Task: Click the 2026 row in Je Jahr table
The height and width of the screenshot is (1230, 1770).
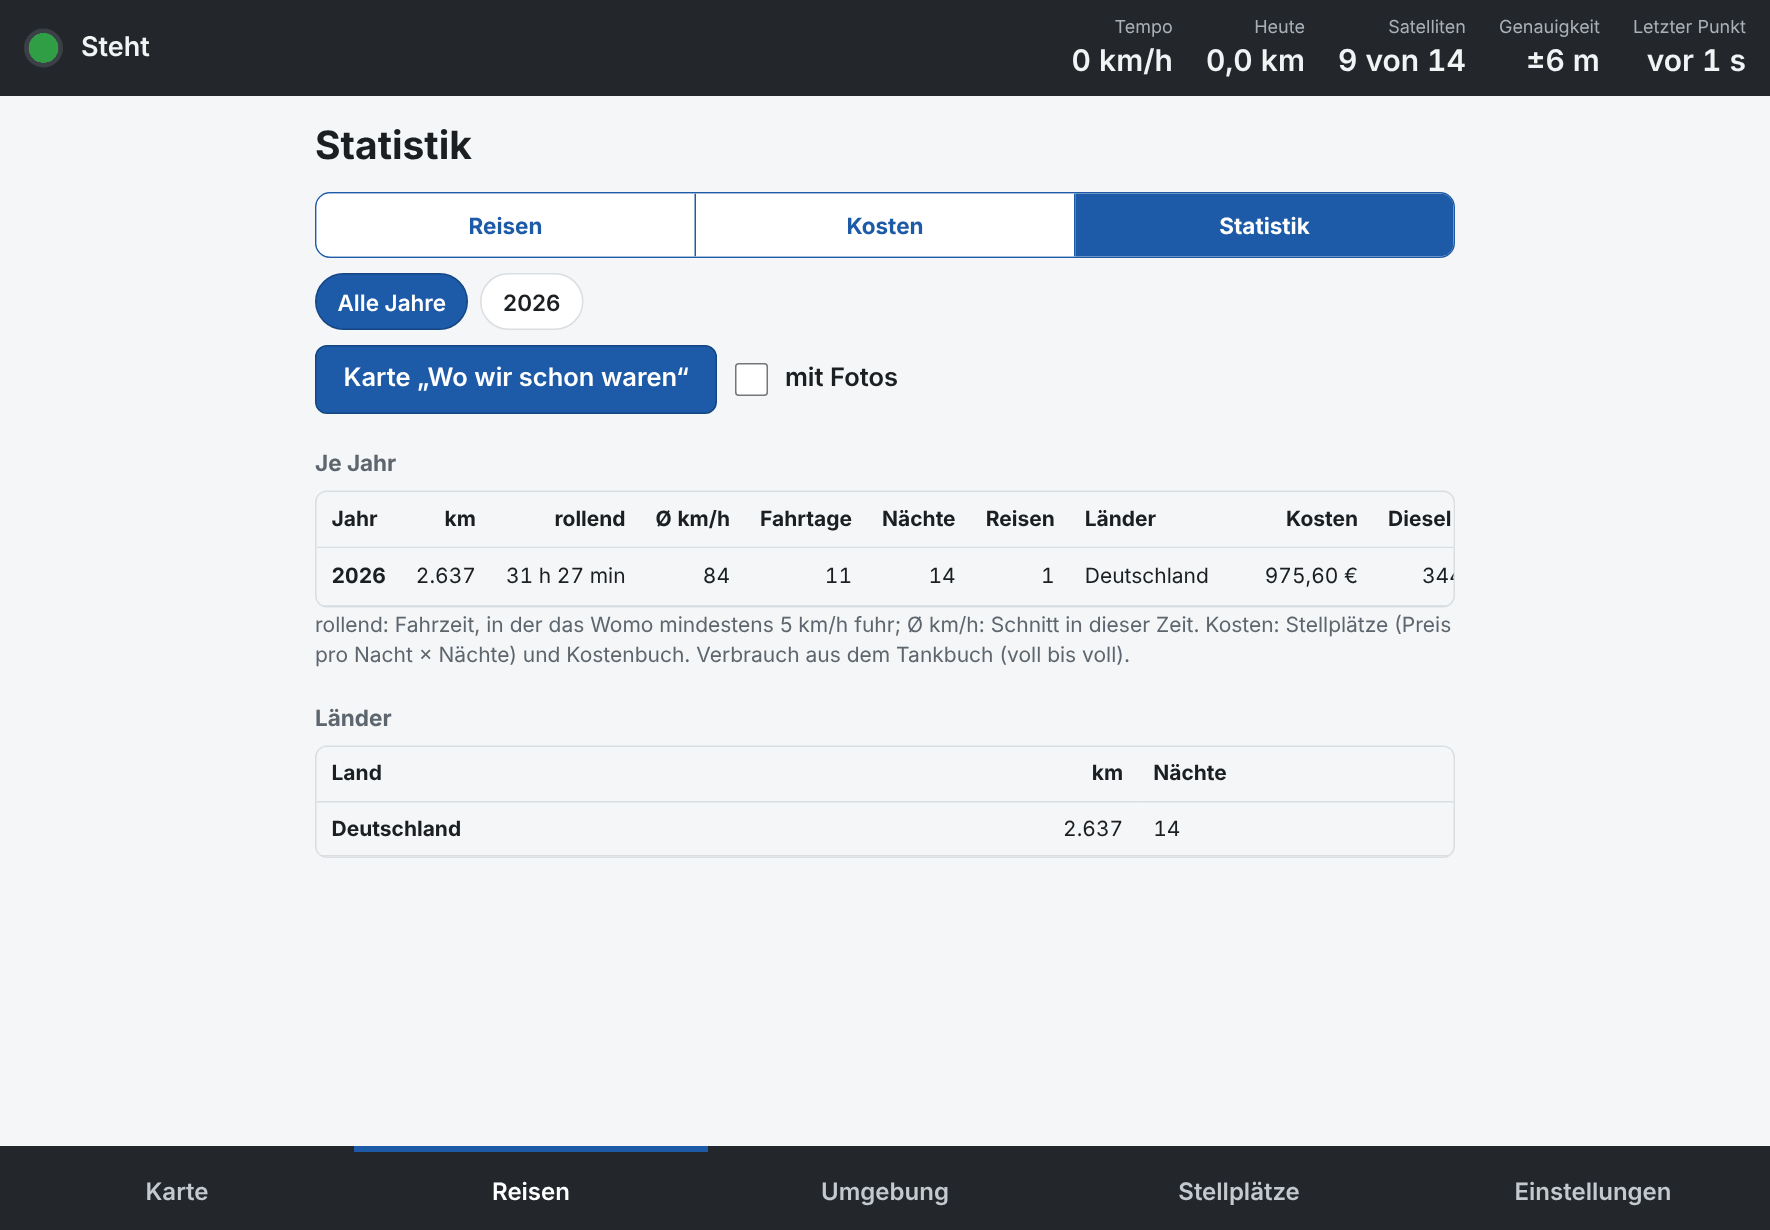Action: [x=884, y=576]
